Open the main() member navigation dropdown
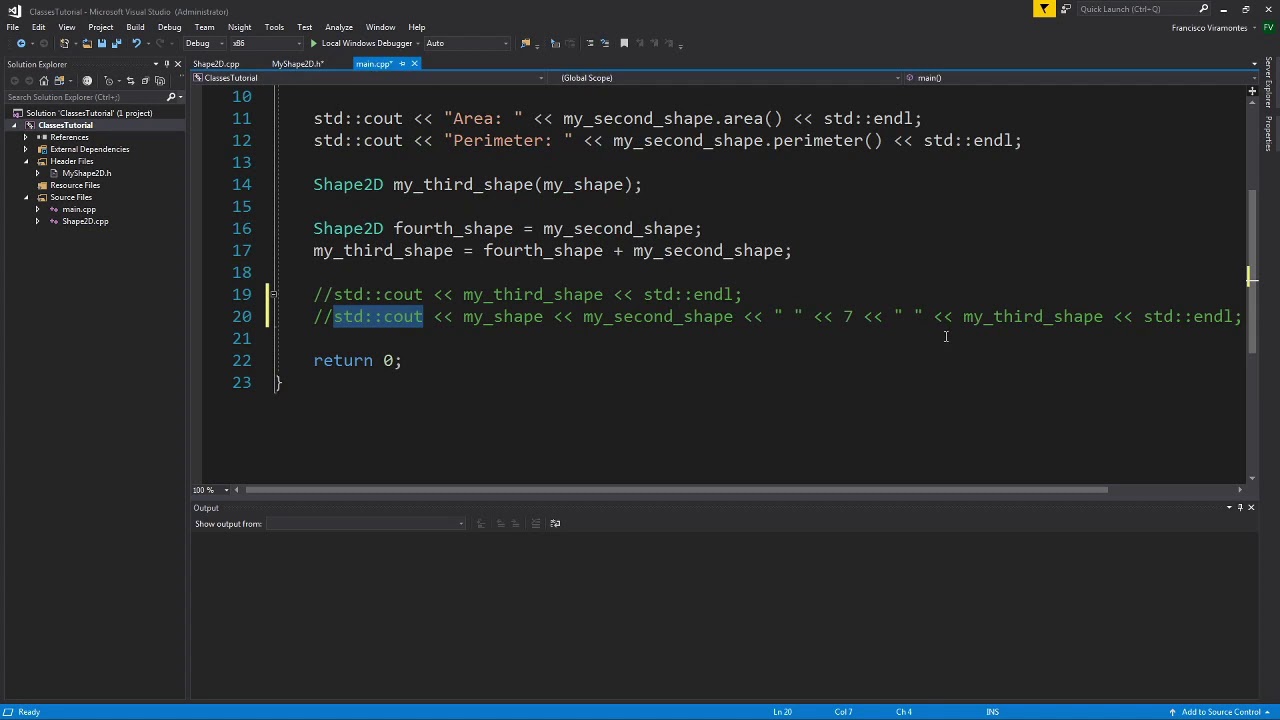Viewport: 1280px width, 720px height. coord(1081,78)
